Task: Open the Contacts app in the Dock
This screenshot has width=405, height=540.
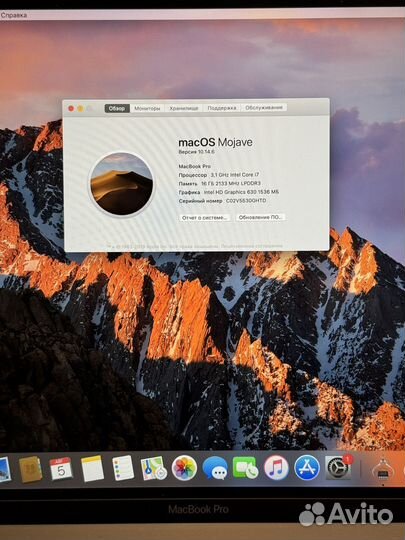Action: pos(30,469)
